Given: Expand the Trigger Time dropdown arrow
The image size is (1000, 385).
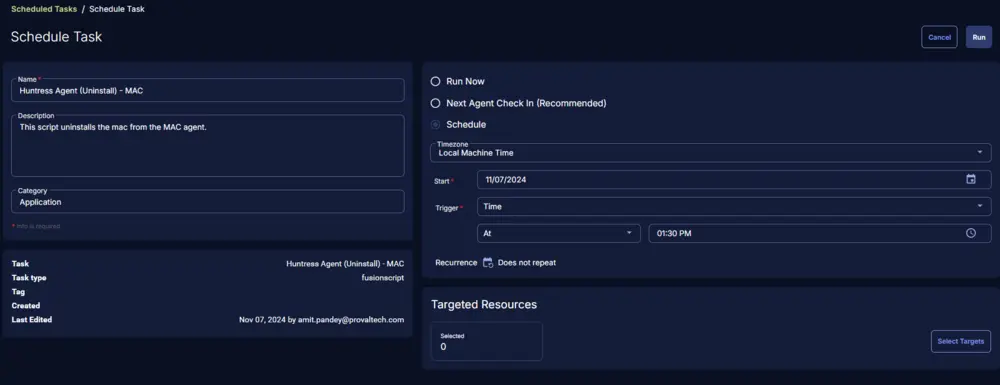Looking at the screenshot, I should [980, 207].
